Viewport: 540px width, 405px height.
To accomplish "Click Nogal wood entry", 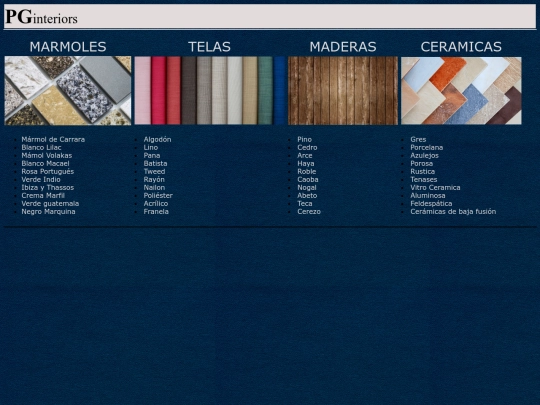I will [x=307, y=187].
